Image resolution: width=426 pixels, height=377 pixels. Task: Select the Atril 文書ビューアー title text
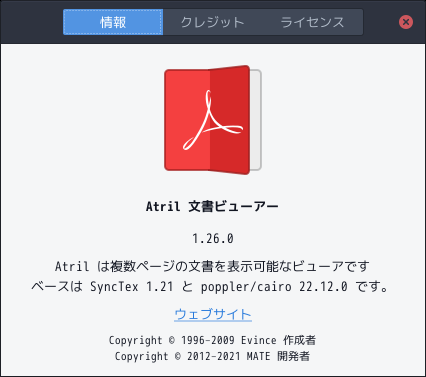(x=212, y=206)
